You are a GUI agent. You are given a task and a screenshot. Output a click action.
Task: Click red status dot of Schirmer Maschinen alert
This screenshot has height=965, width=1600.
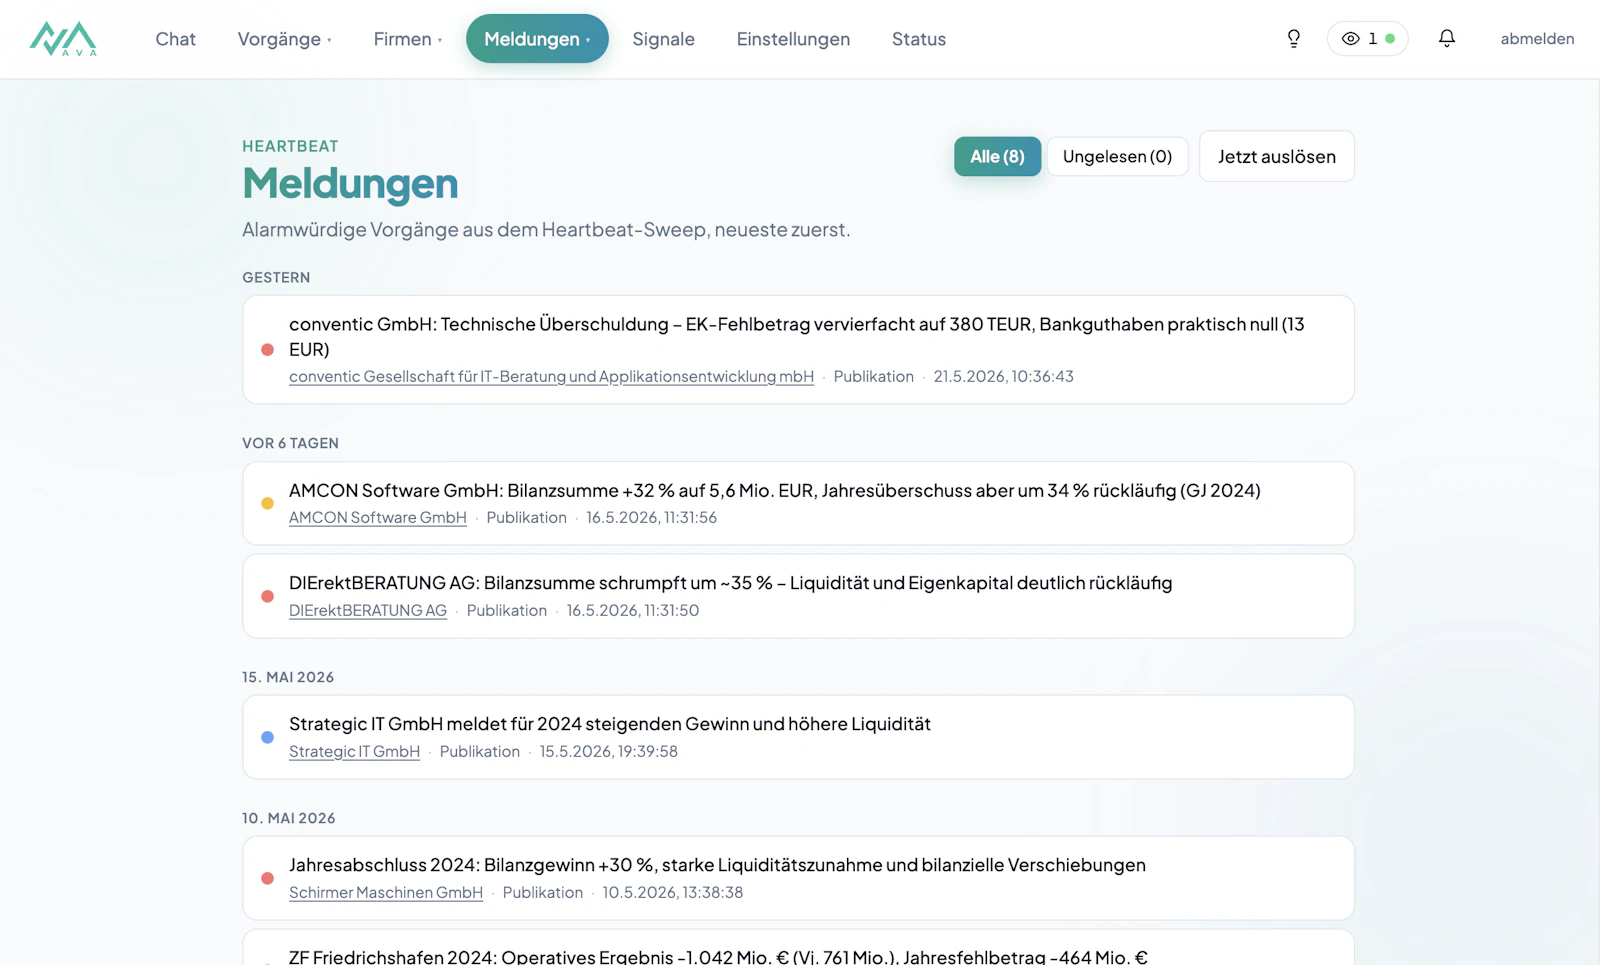click(267, 878)
